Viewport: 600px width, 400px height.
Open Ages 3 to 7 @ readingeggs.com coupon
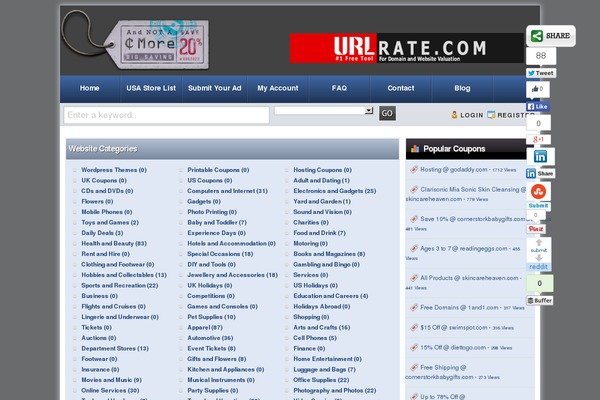click(x=463, y=248)
